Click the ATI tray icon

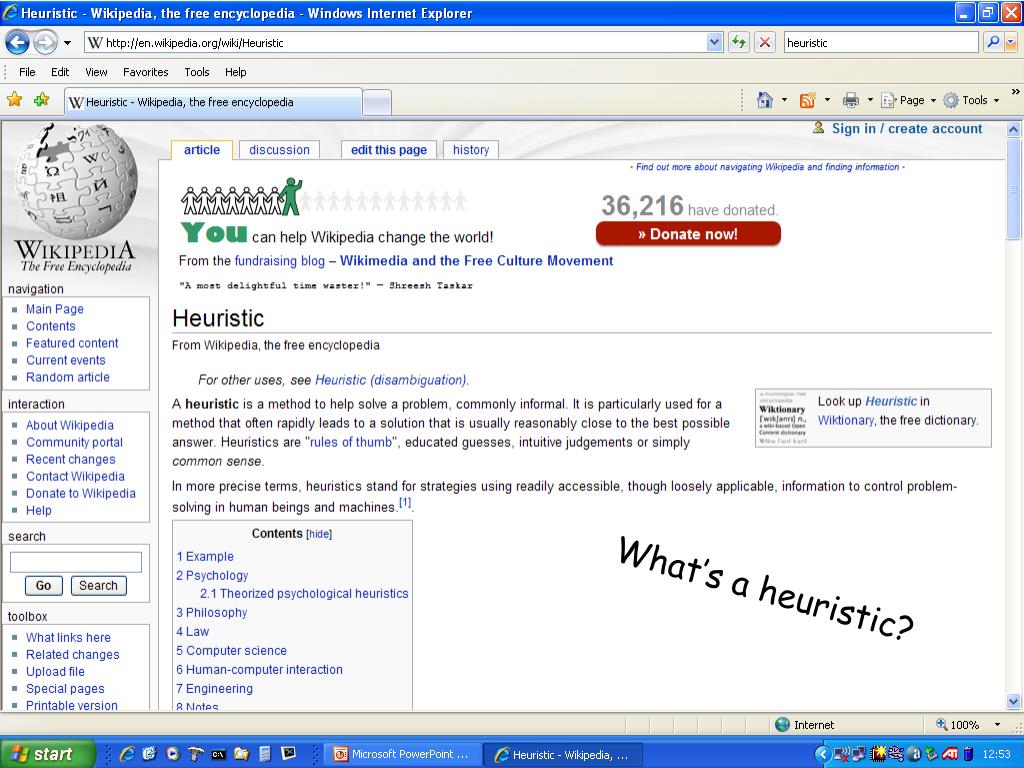click(950, 755)
